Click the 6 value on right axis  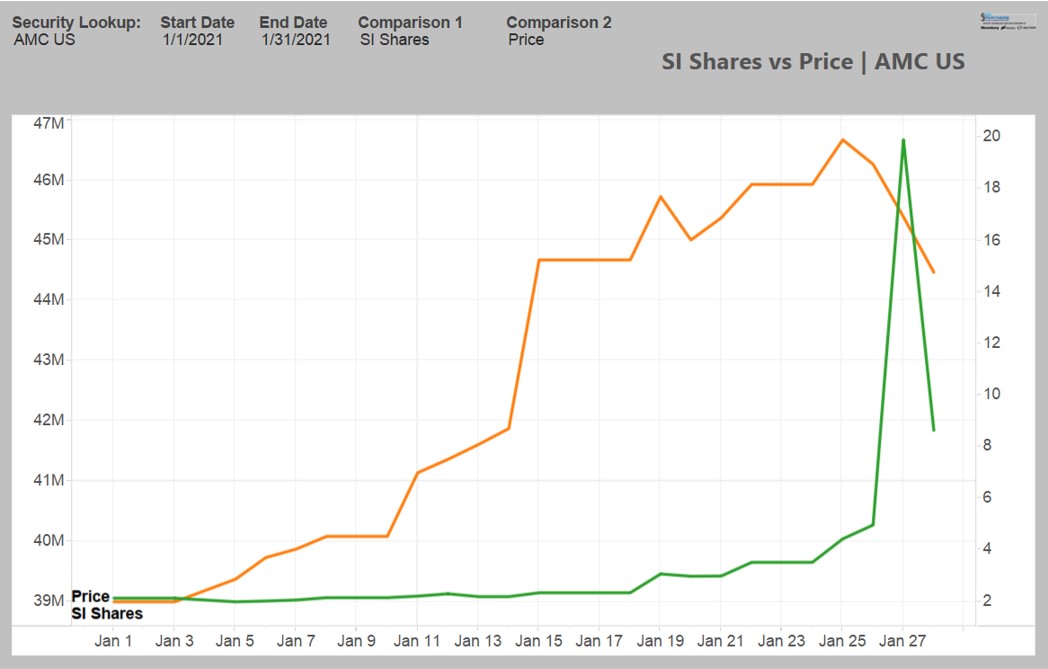[x=987, y=497]
